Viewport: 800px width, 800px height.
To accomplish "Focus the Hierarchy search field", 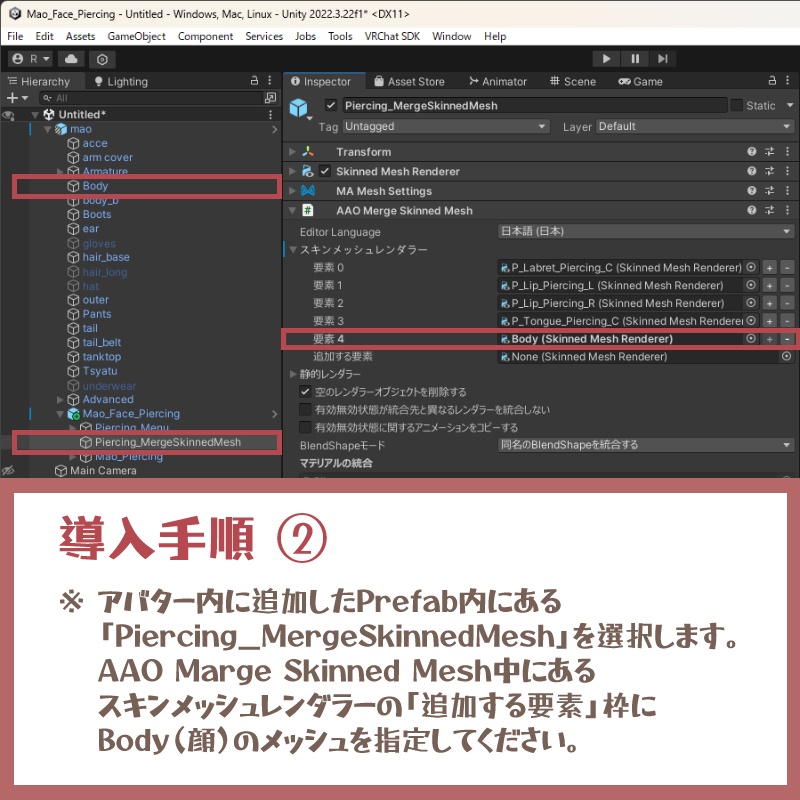I will [x=151, y=98].
